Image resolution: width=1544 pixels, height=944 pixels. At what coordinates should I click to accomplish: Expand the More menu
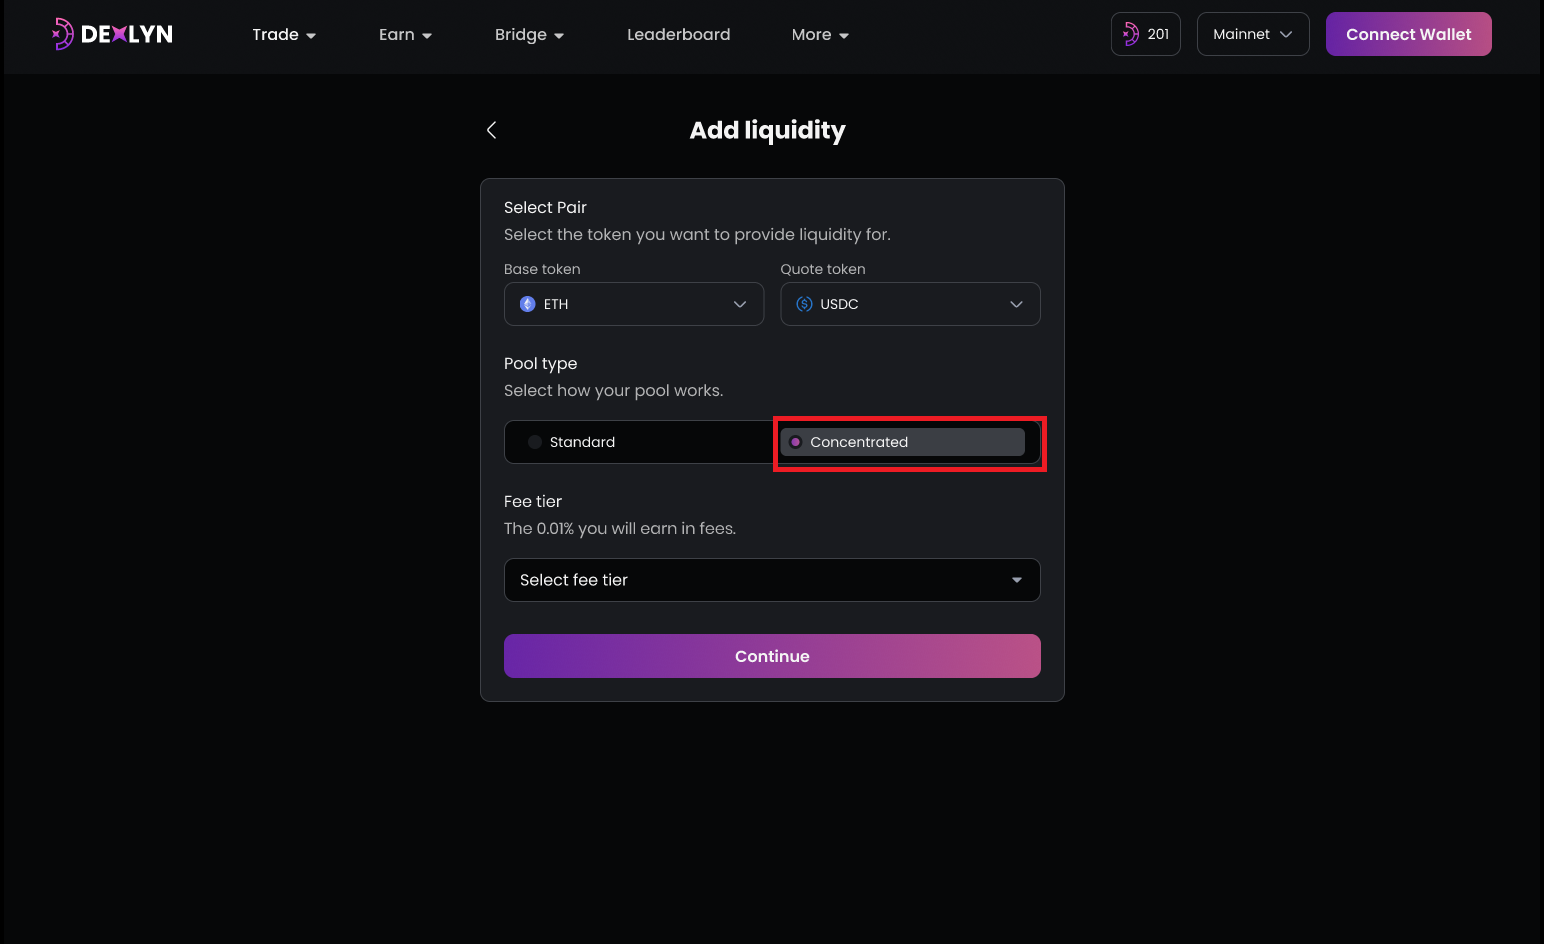[820, 35]
